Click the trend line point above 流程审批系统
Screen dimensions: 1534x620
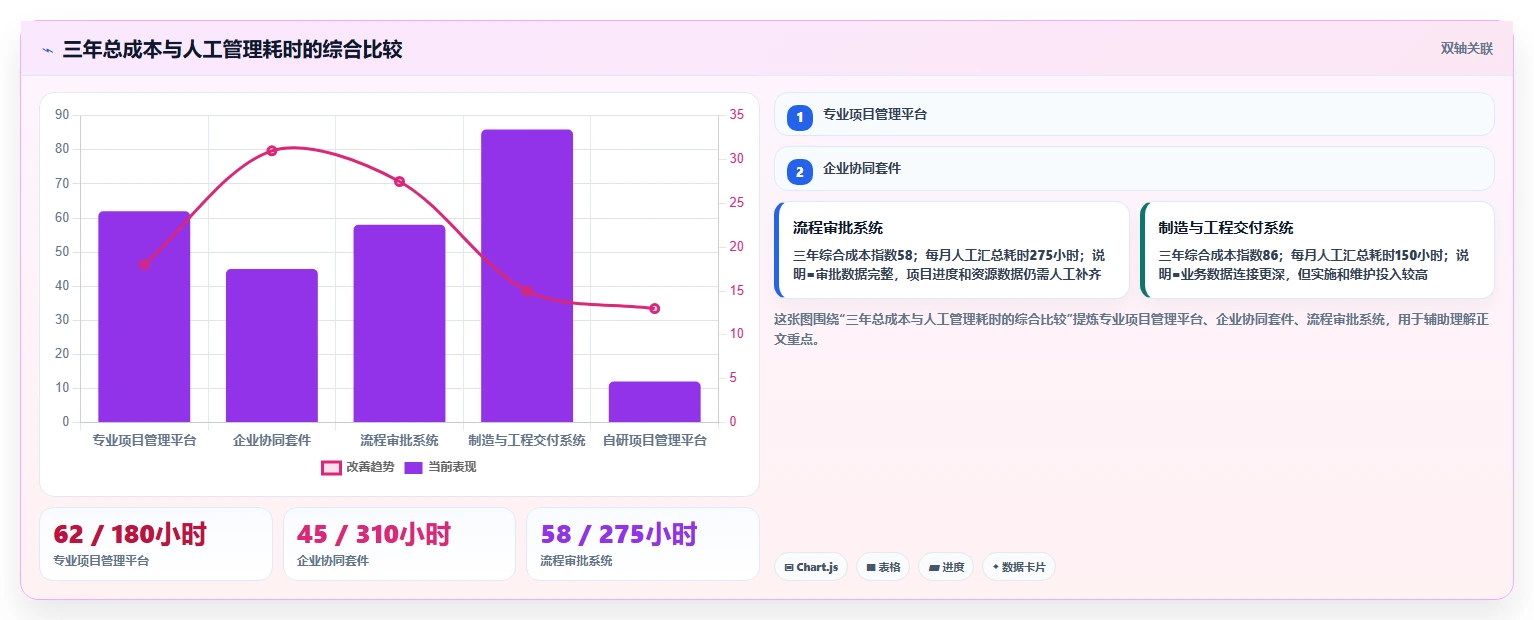click(399, 181)
